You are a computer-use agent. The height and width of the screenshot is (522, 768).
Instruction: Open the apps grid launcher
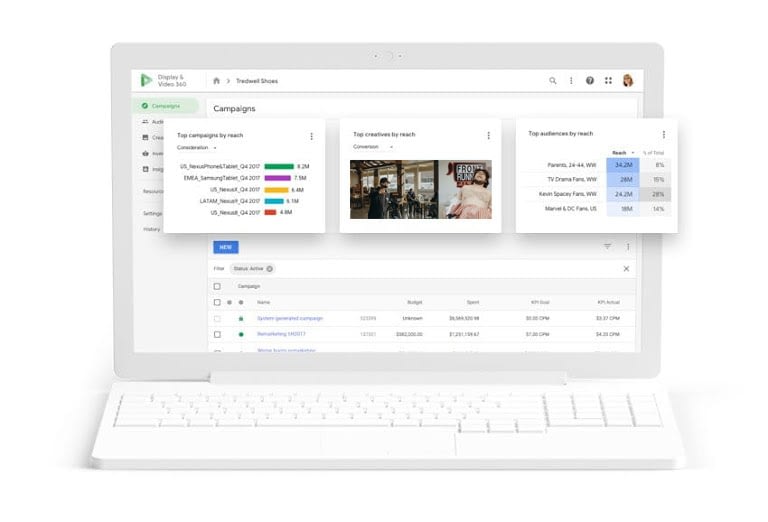tap(608, 80)
